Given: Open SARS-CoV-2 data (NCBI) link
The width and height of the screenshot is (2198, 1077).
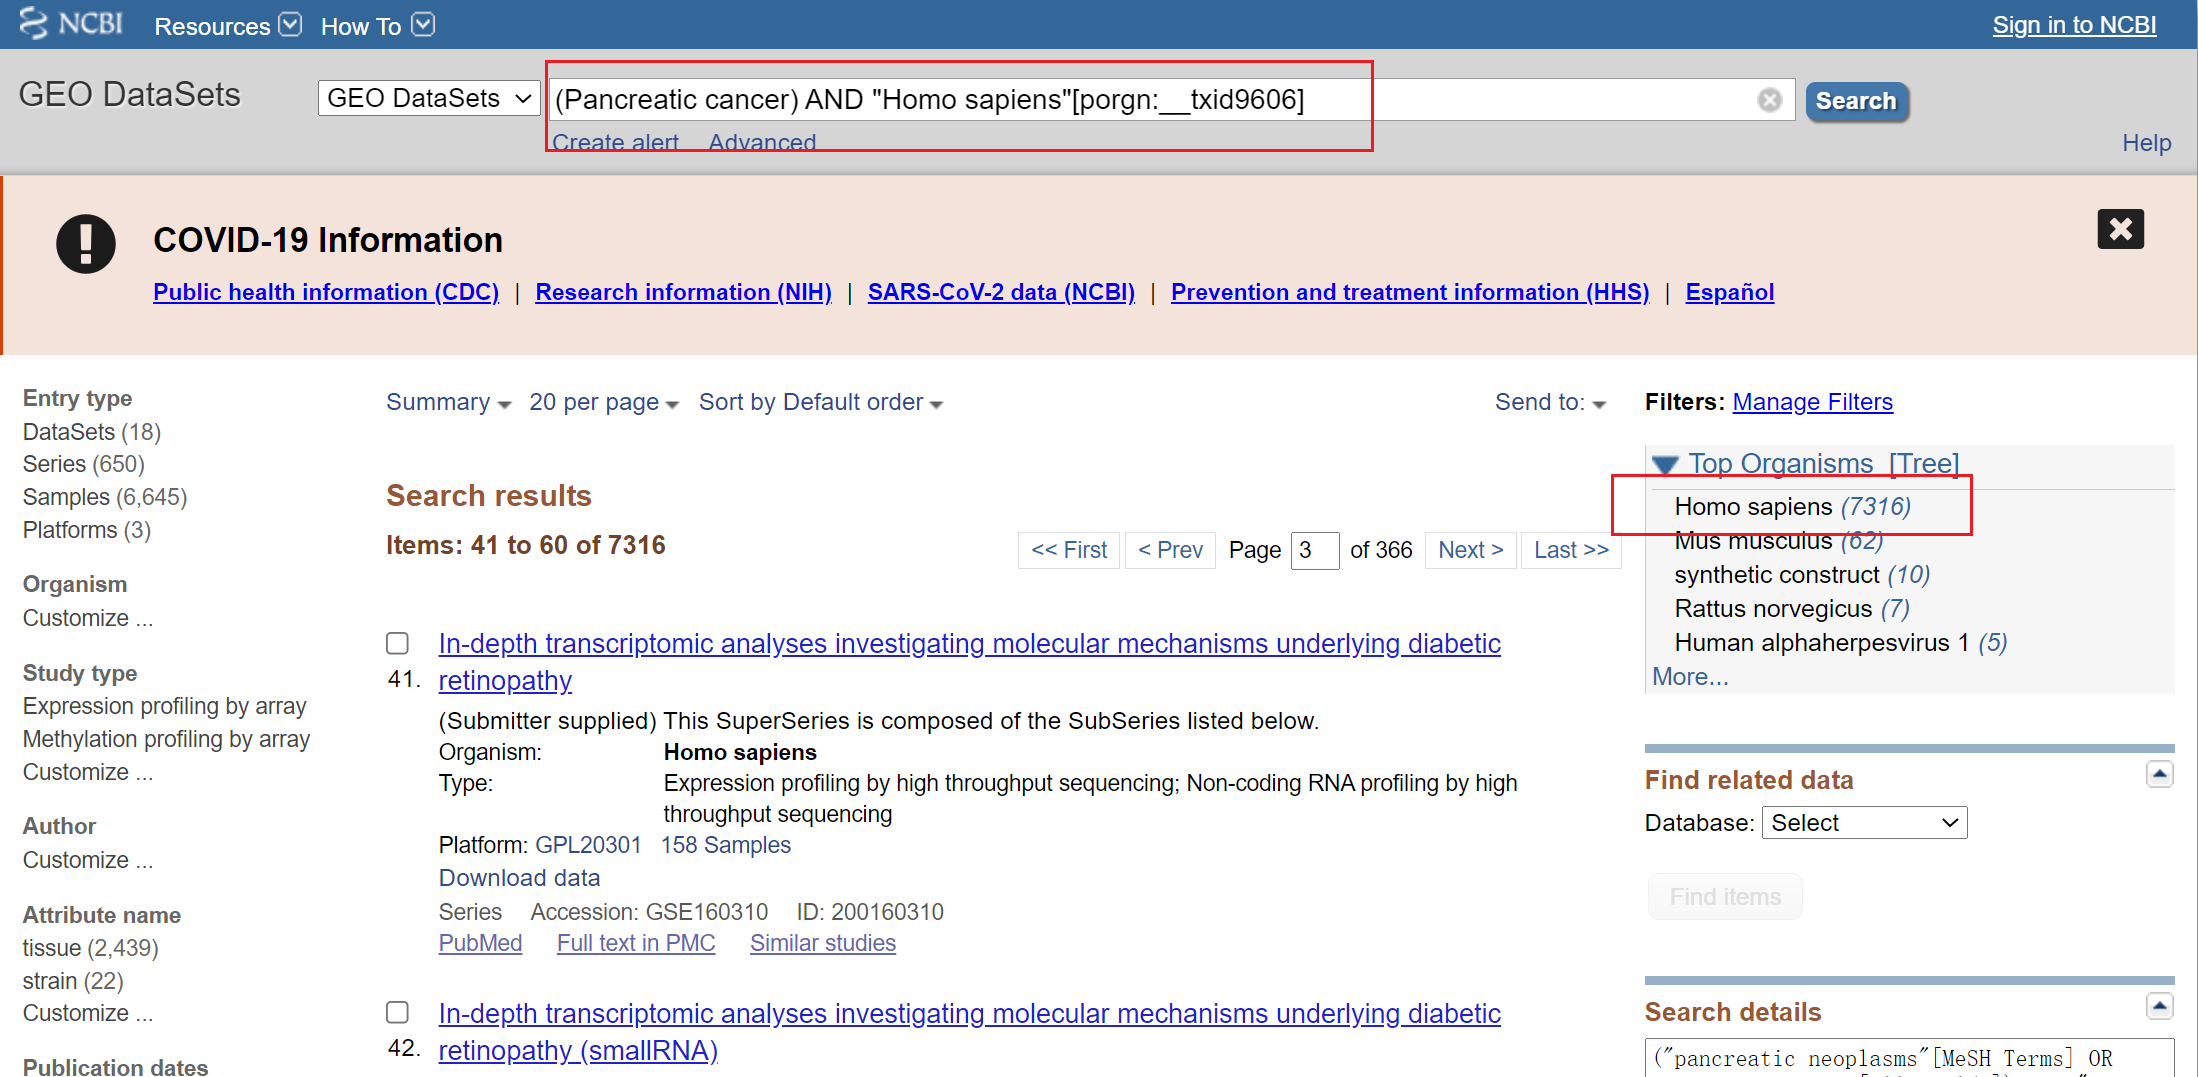Looking at the screenshot, I should (x=1001, y=292).
